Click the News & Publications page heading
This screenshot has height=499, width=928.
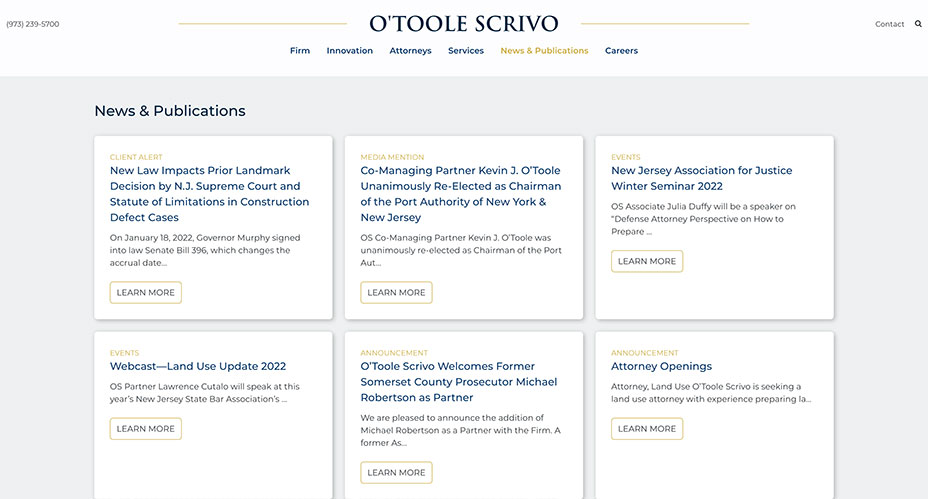170,111
